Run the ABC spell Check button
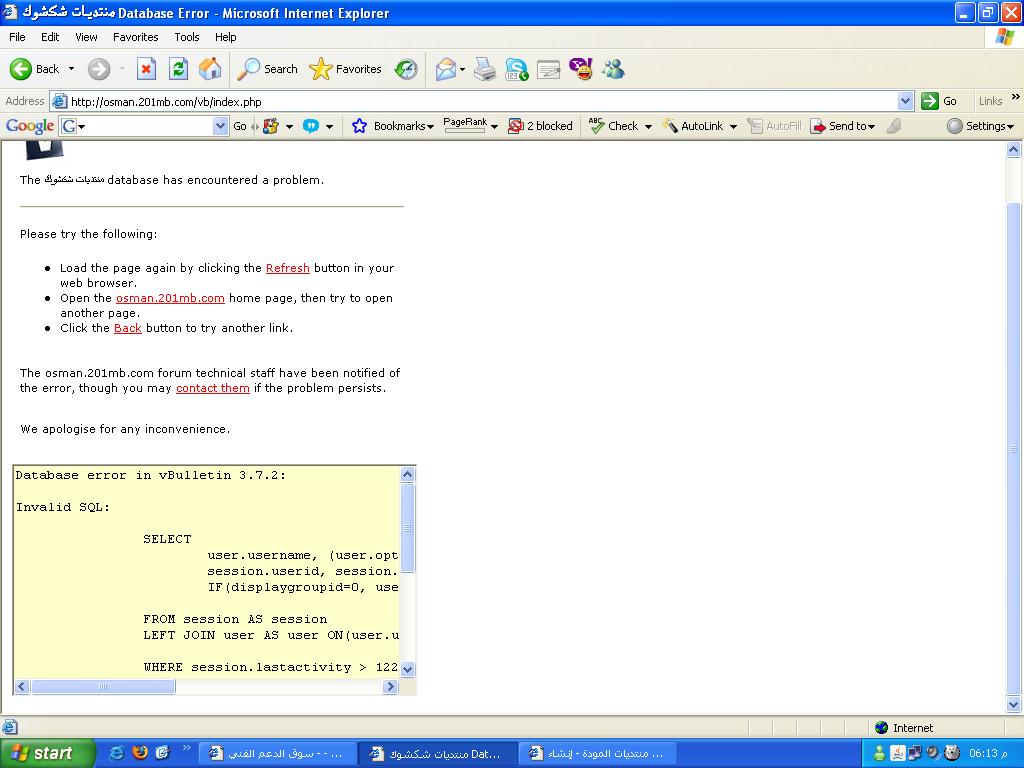The width and height of the screenshot is (1024, 768). tap(613, 126)
